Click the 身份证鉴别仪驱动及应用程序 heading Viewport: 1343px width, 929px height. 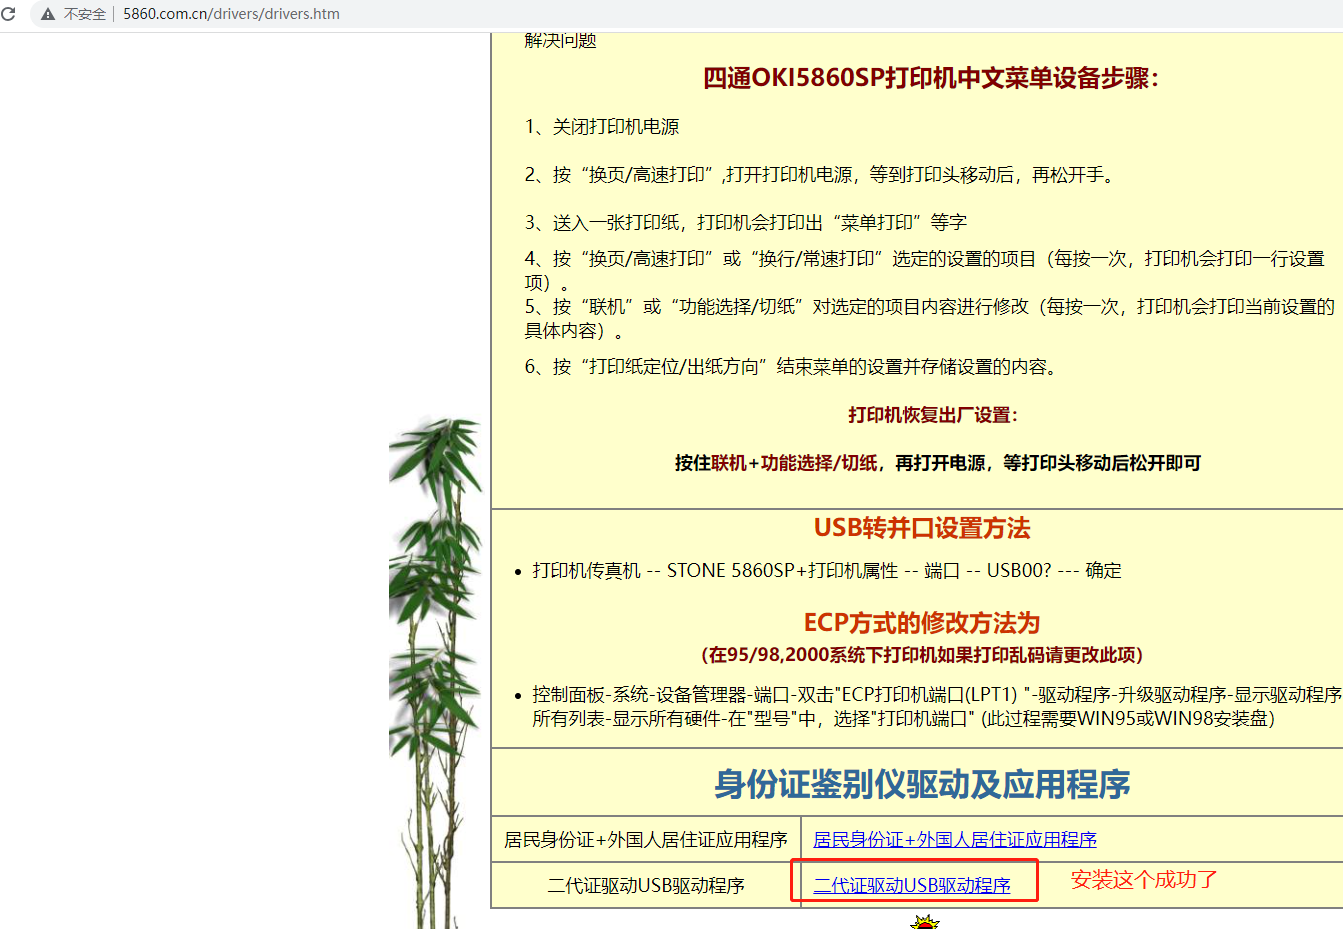[922, 785]
